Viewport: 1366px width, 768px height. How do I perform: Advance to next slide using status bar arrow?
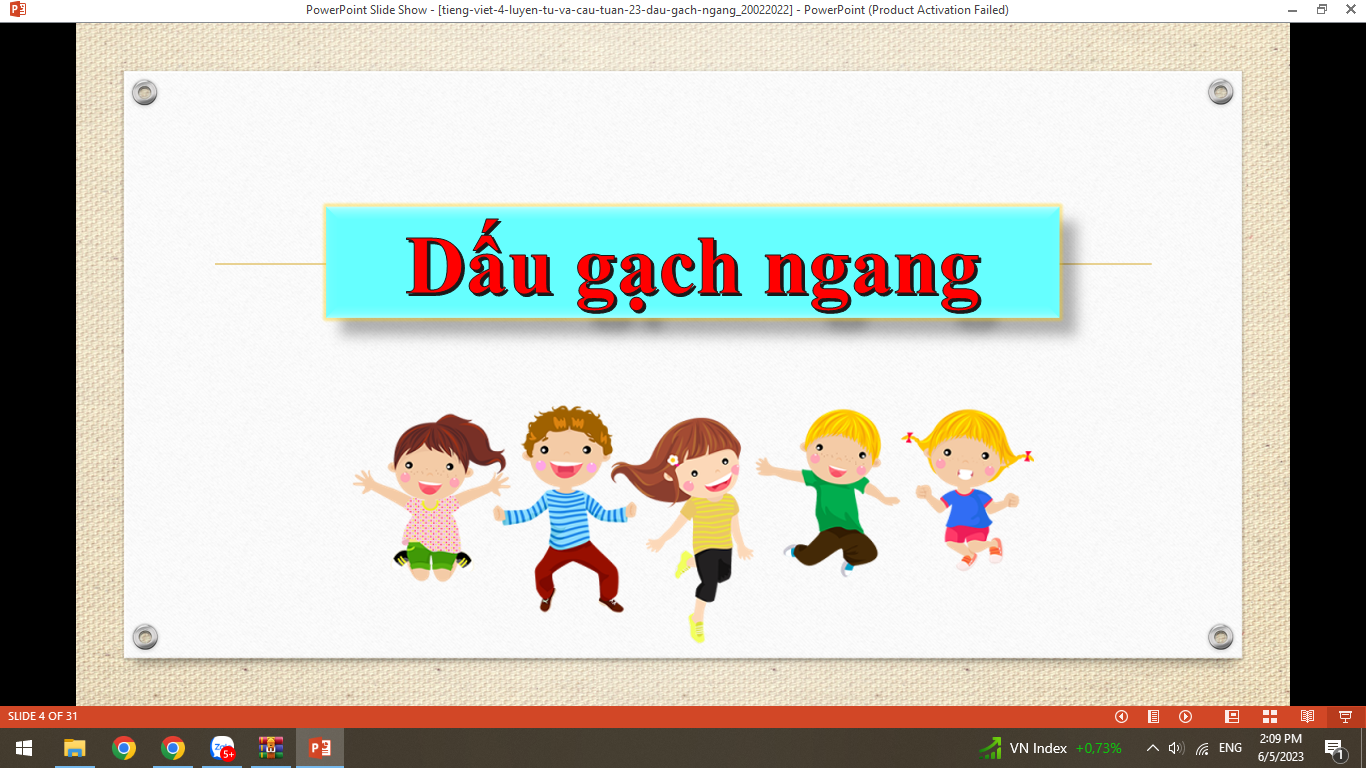1185,716
